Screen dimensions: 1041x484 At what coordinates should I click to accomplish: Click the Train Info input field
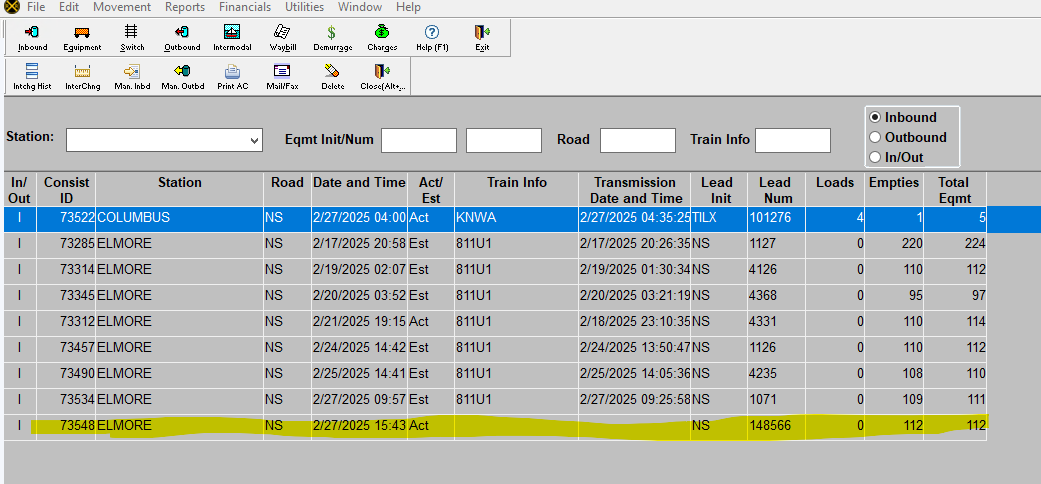tap(793, 140)
